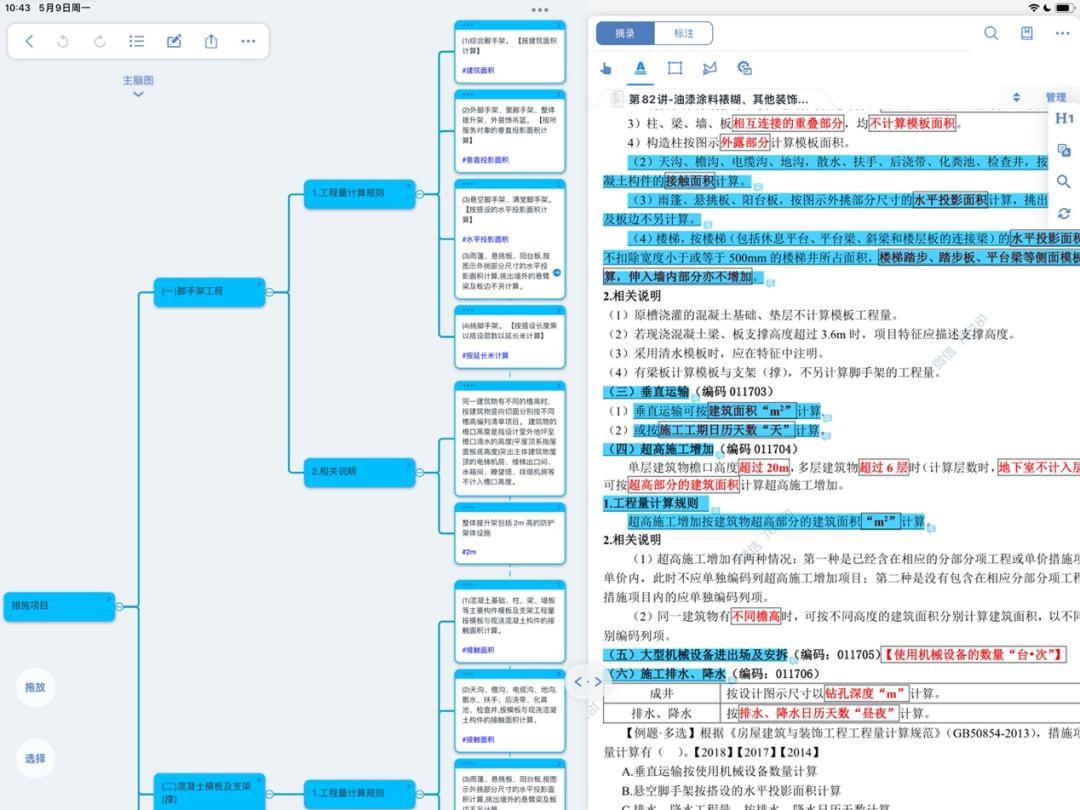Switch to the 标注 tab

coord(684,33)
